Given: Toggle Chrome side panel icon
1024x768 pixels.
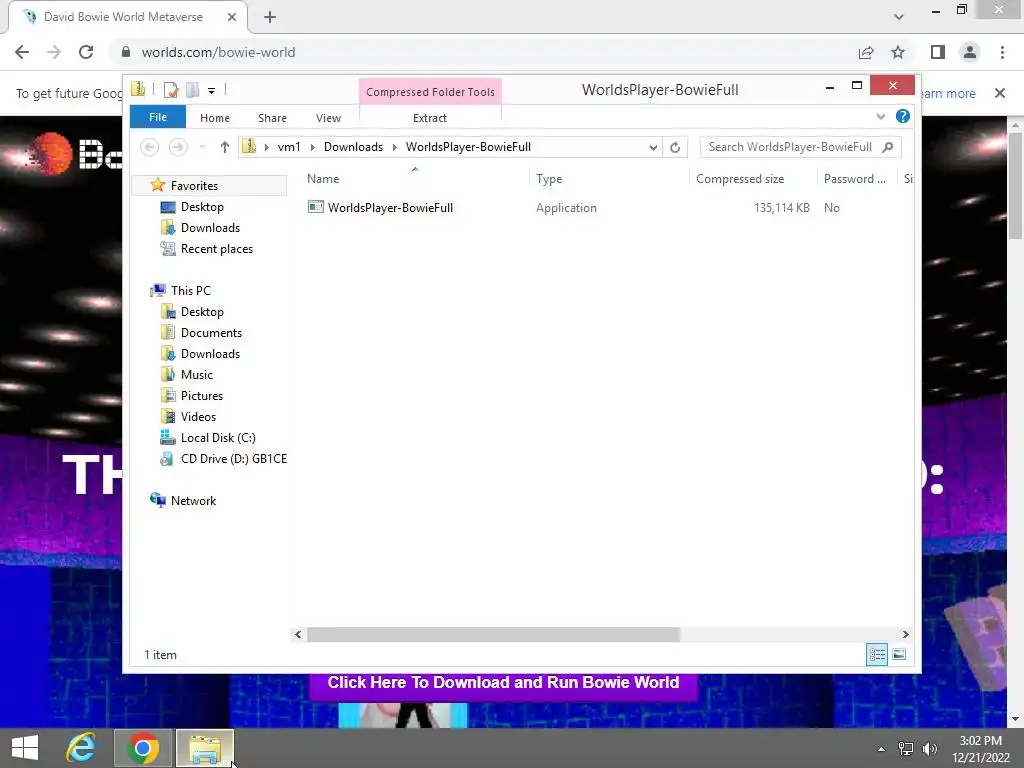Looking at the screenshot, I should point(938,52).
